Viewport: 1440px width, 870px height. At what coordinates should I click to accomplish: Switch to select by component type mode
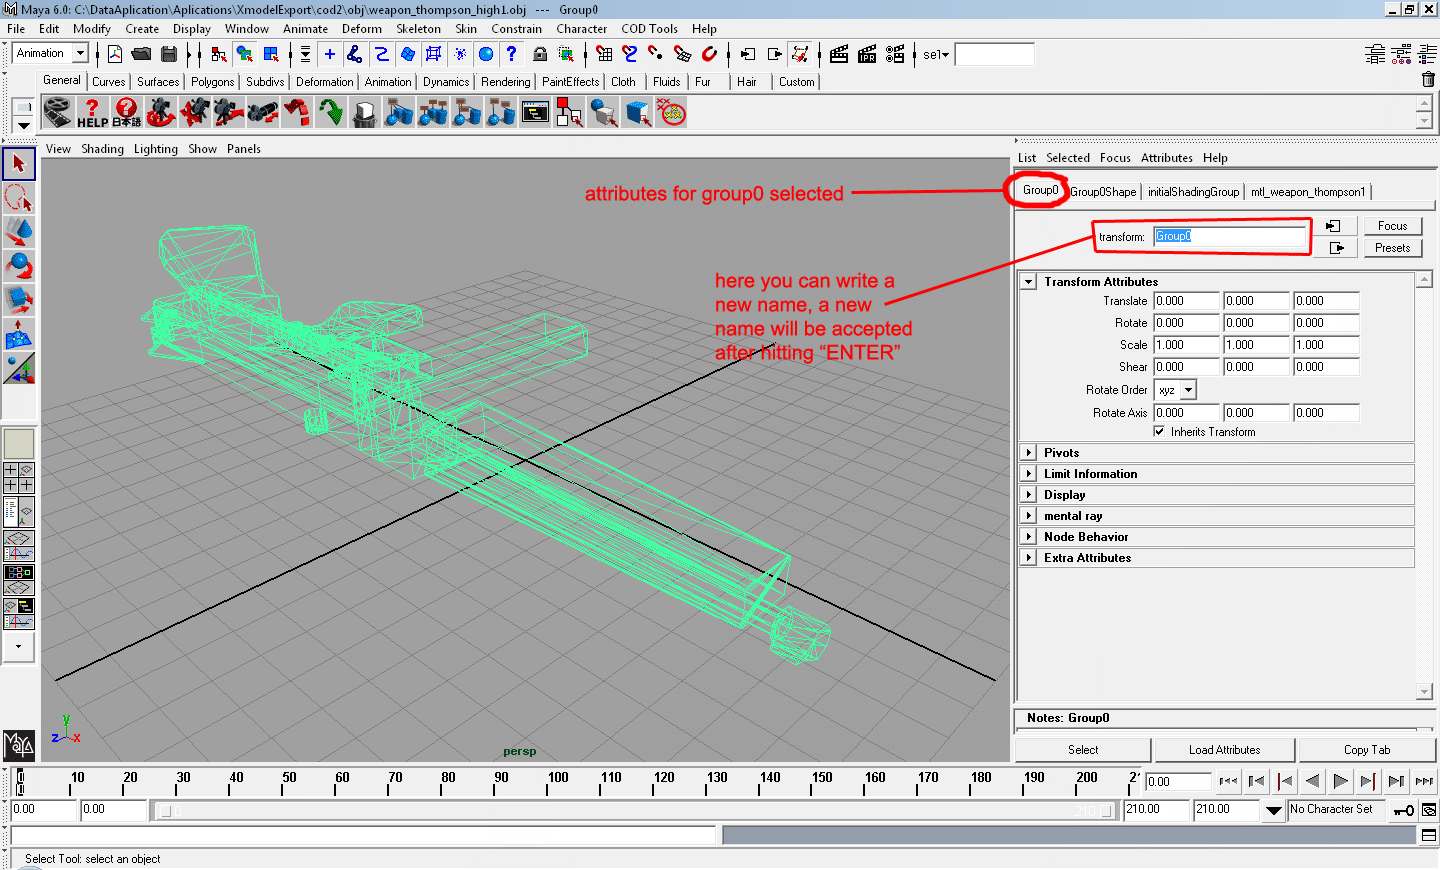[271, 54]
